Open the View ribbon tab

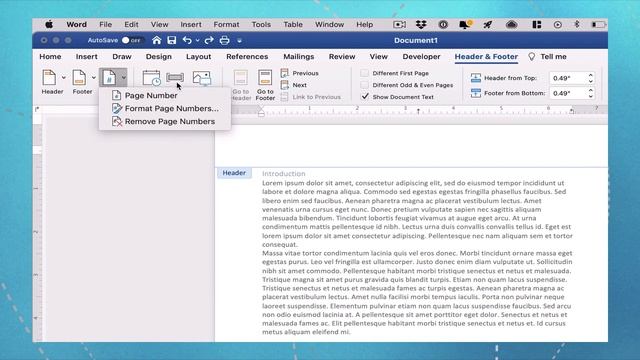click(x=378, y=57)
